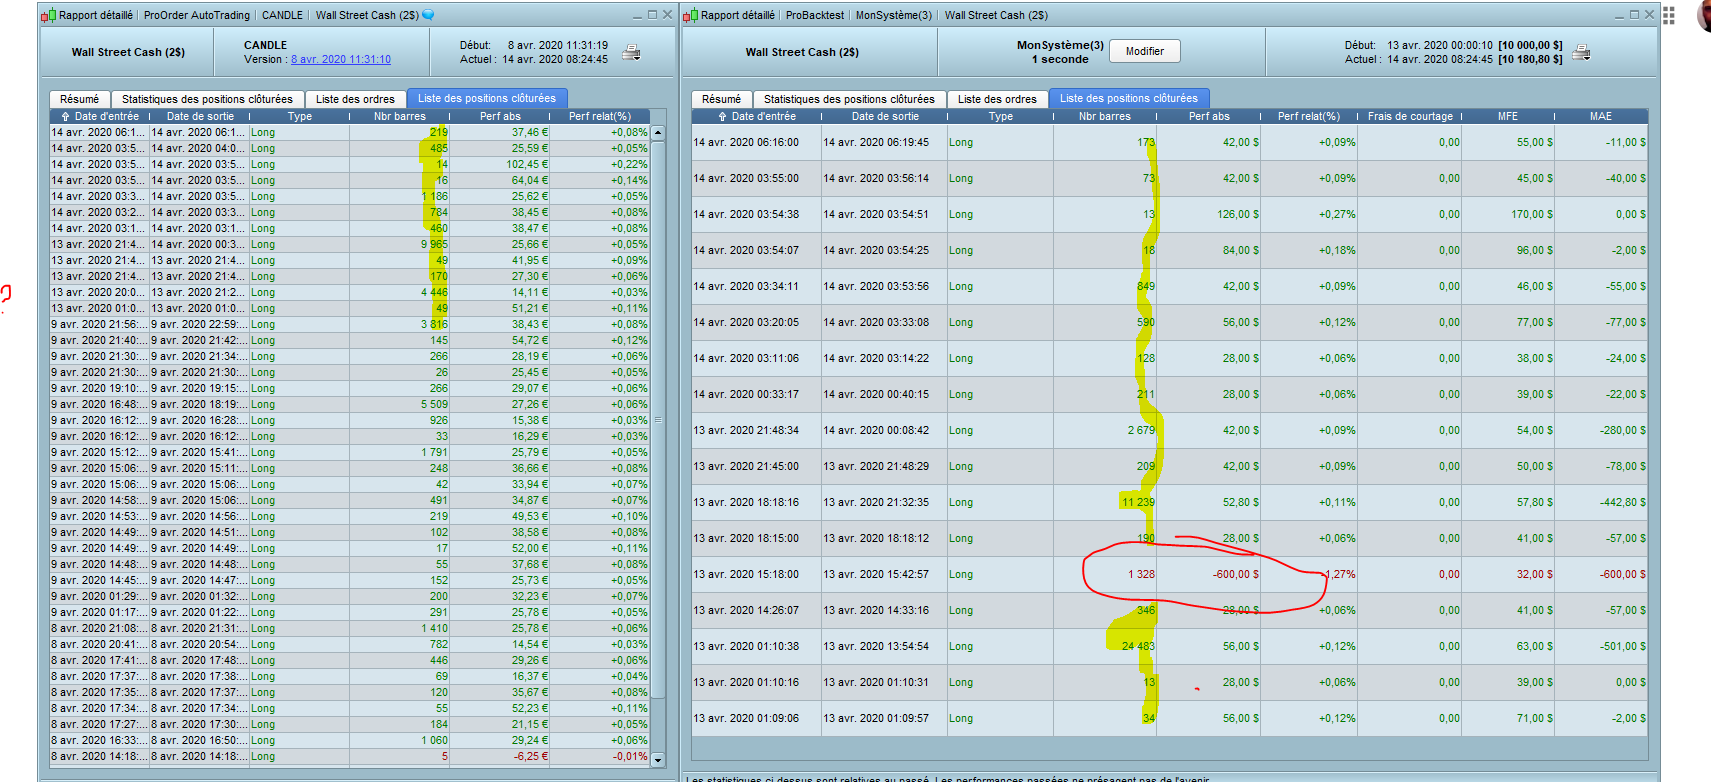Image resolution: width=1711 pixels, height=782 pixels.
Task: Sort ProBacktest list by Perf relat(%) column
Action: [1309, 116]
